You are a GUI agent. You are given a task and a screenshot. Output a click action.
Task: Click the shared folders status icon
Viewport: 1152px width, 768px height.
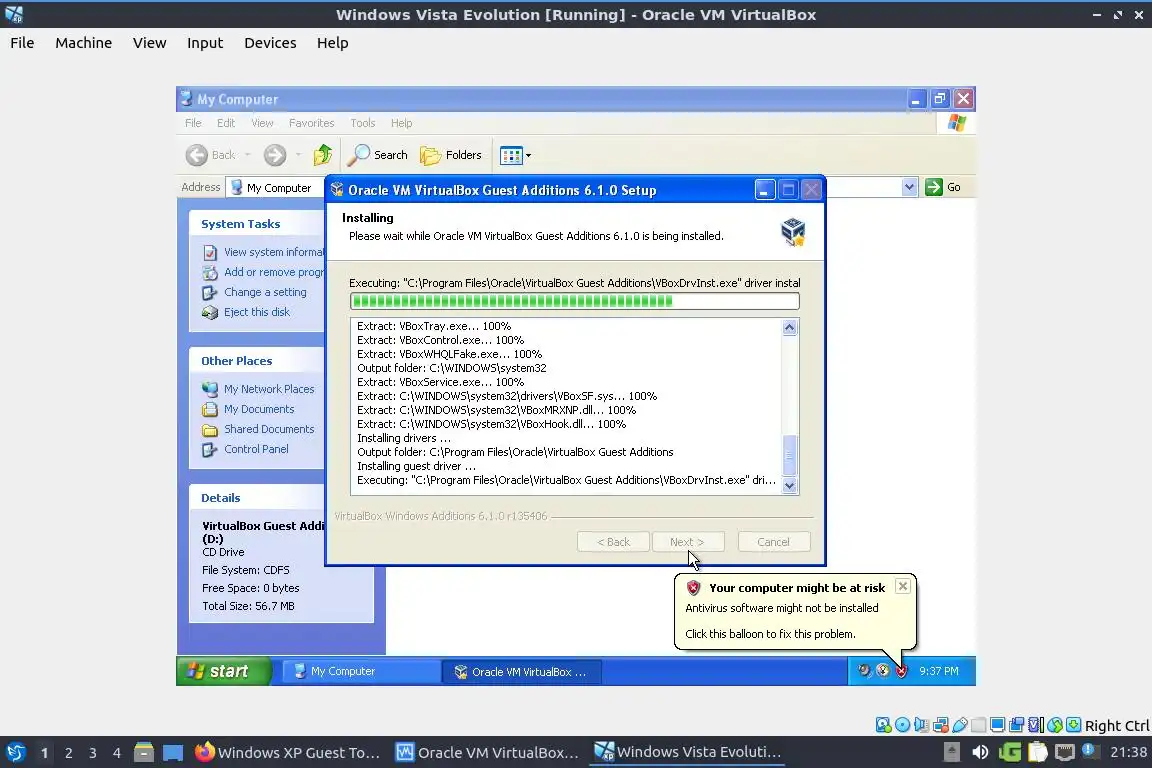[x=979, y=725]
